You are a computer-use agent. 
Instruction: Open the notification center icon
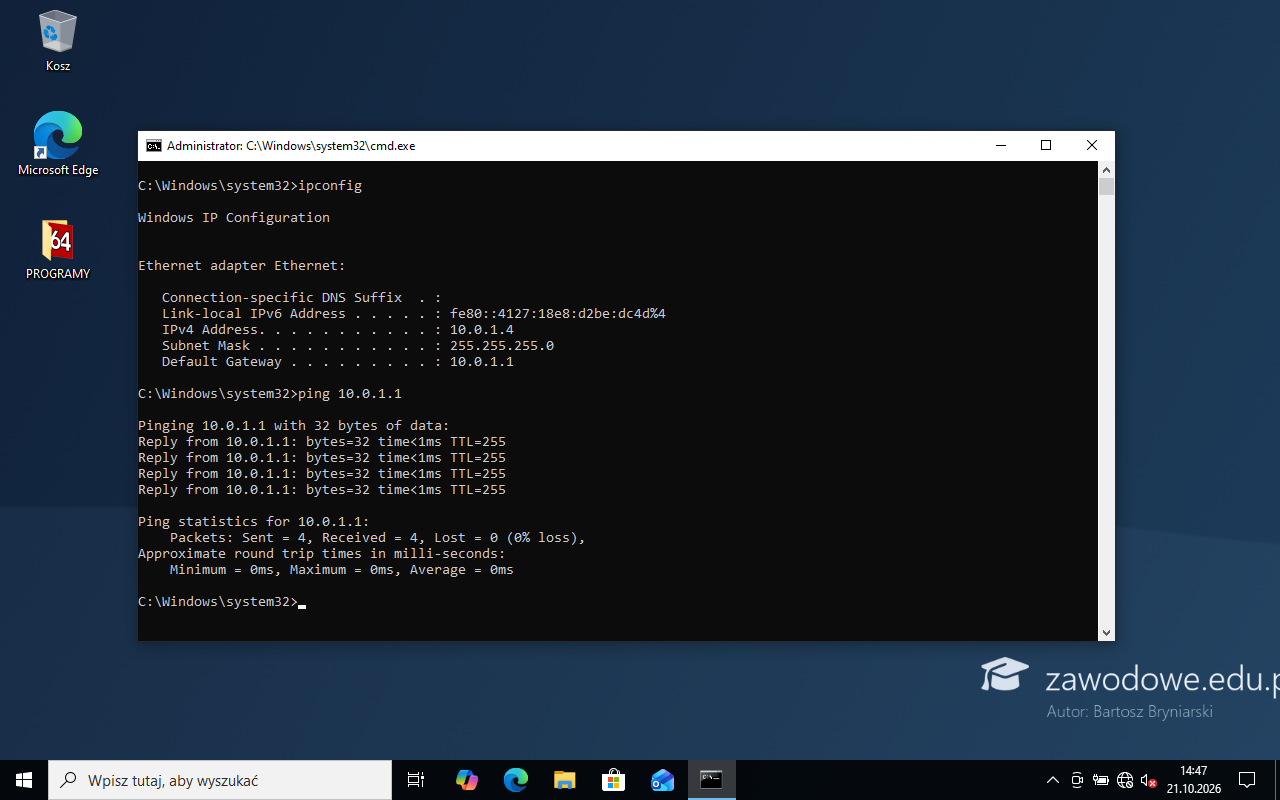tap(1247, 780)
